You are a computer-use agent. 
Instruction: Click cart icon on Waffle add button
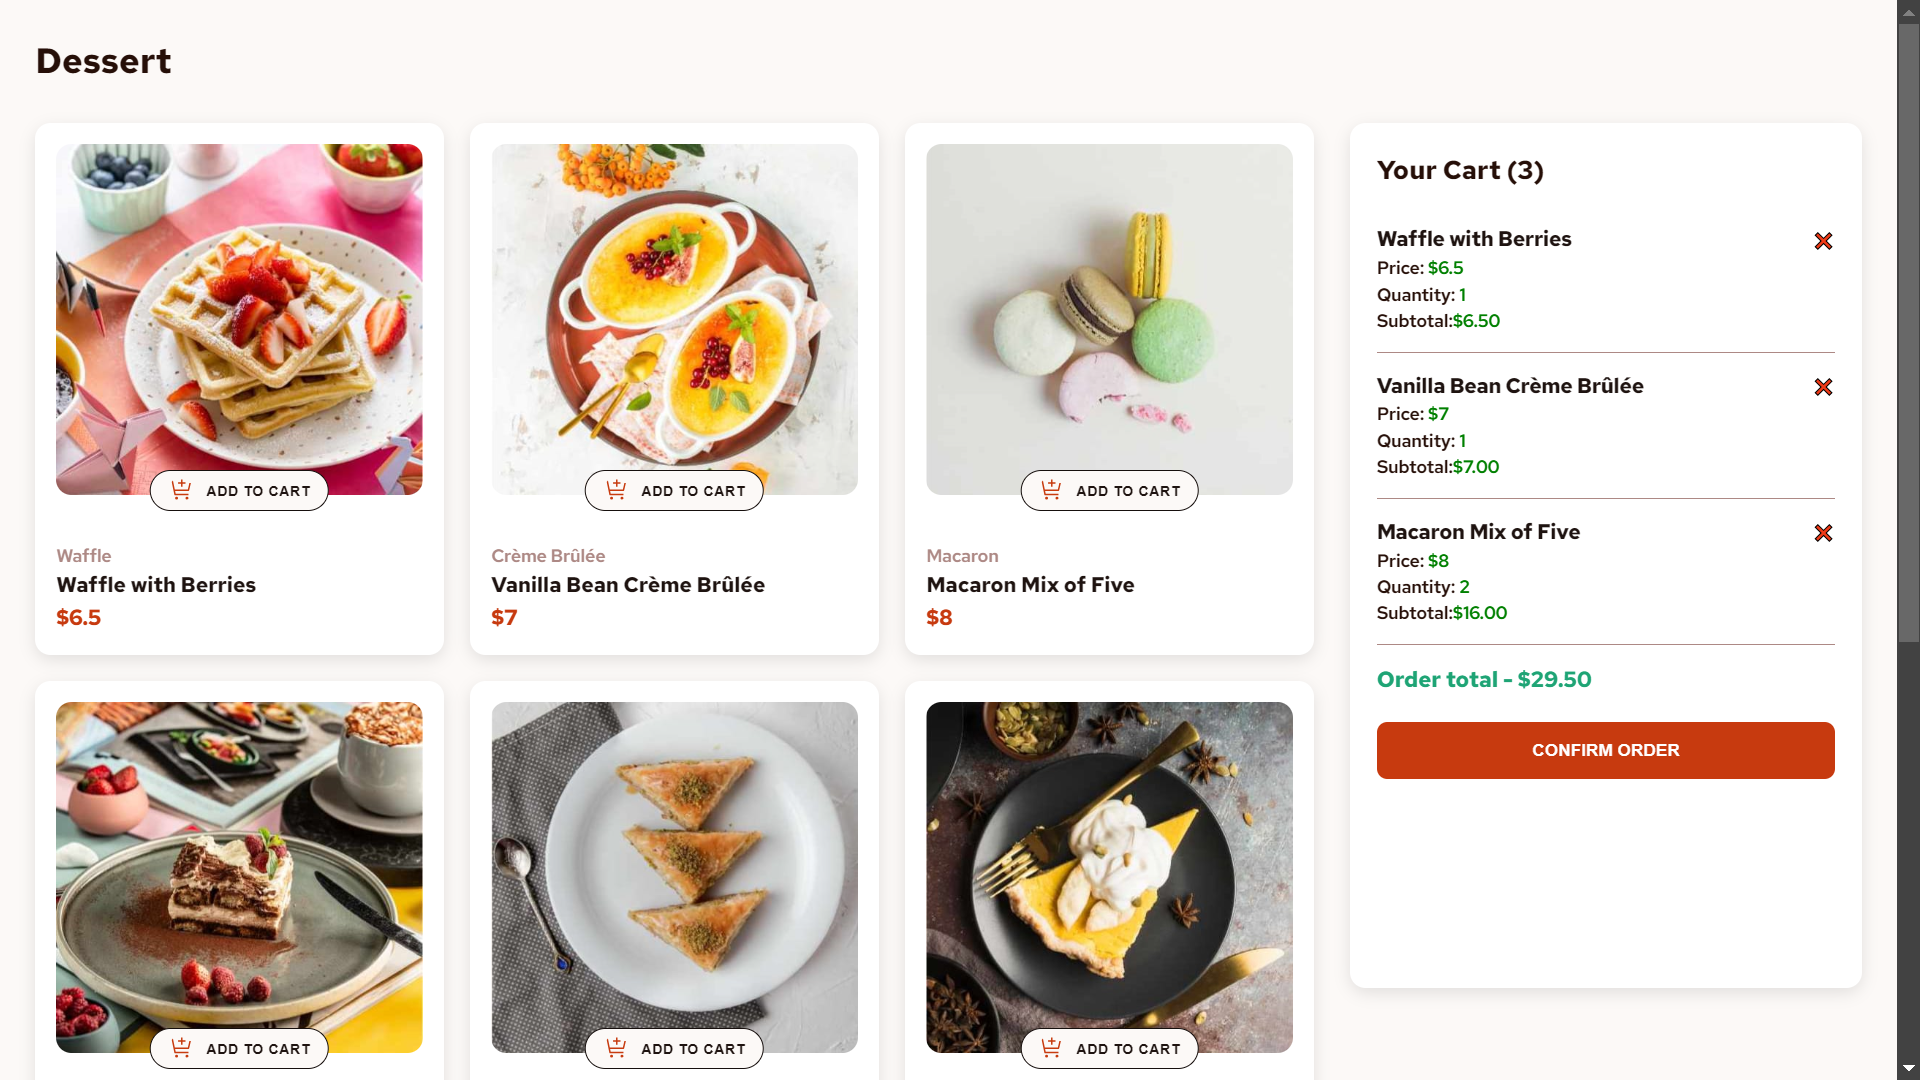[x=181, y=490]
